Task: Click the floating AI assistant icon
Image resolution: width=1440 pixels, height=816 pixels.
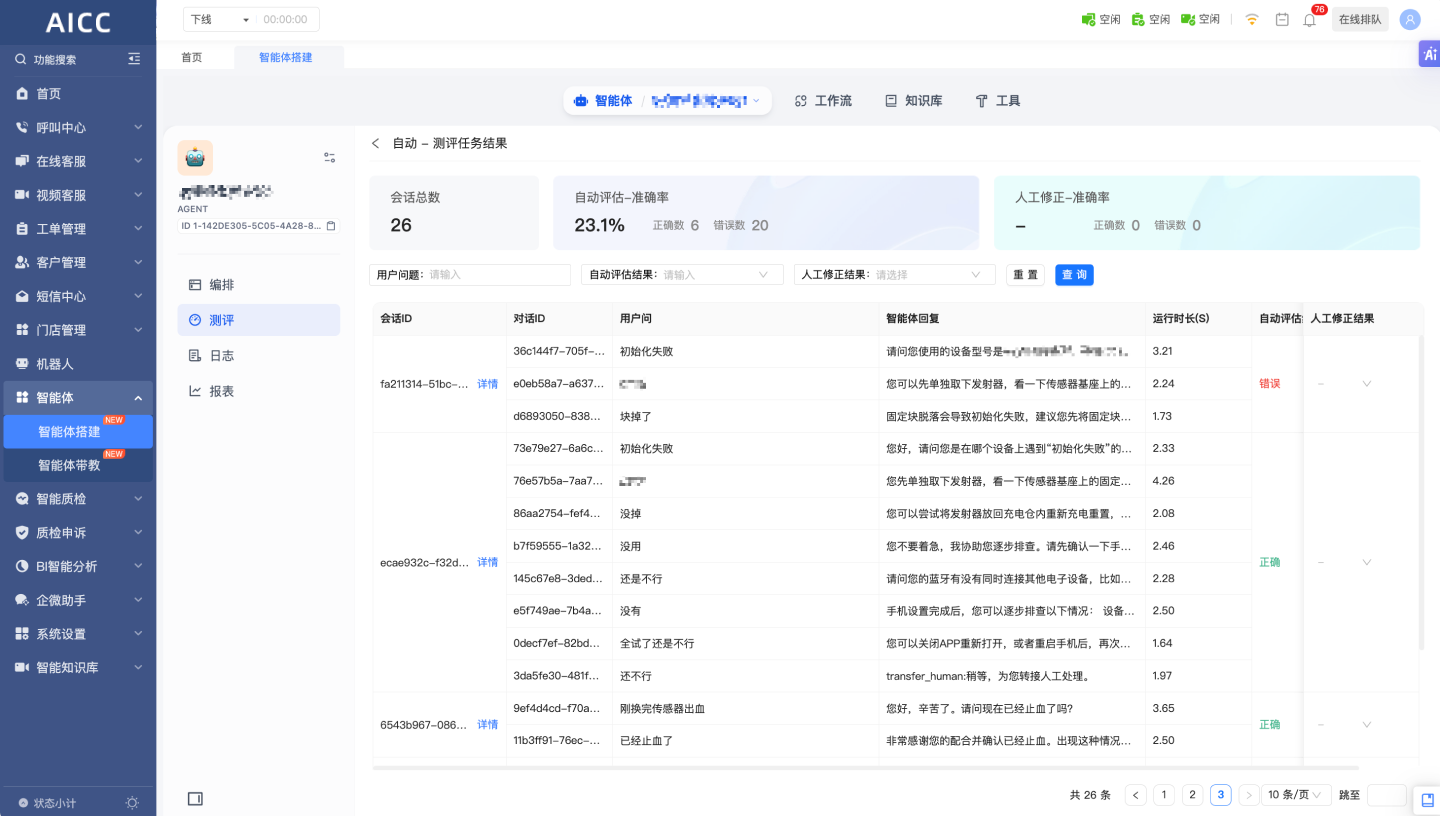Action: click(x=1429, y=55)
